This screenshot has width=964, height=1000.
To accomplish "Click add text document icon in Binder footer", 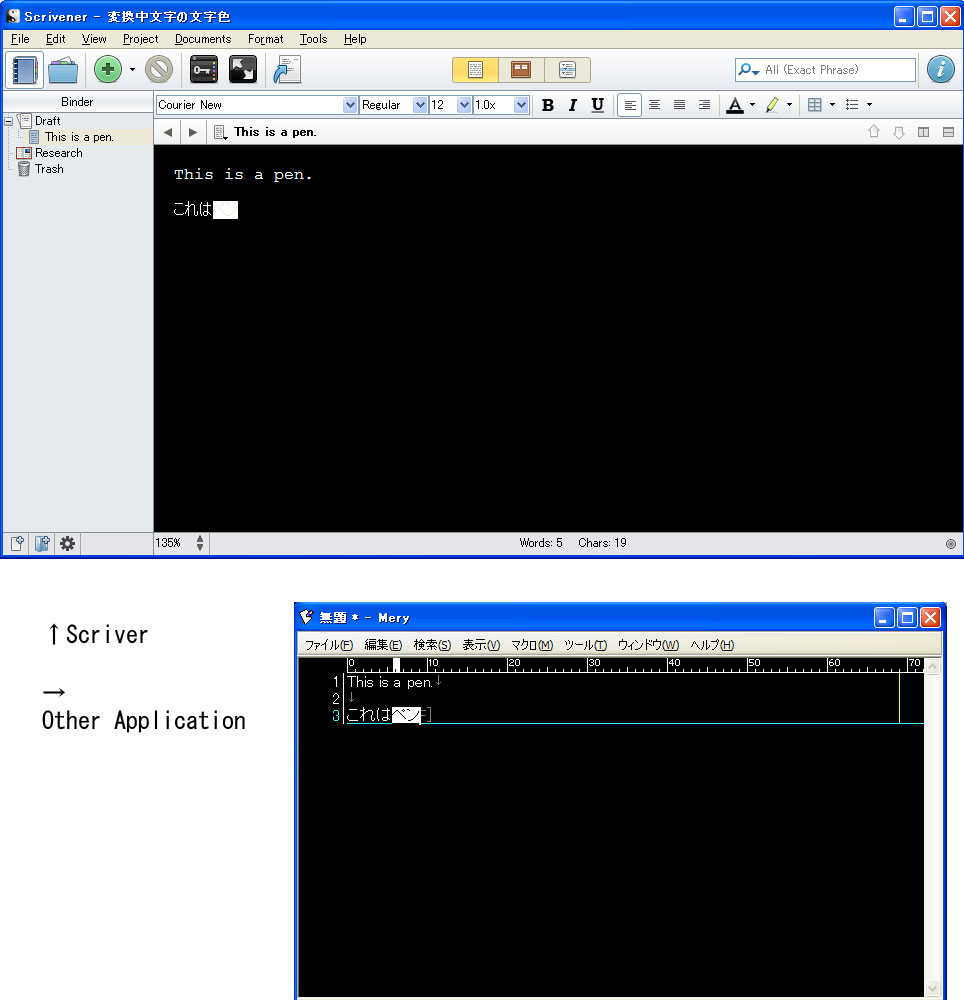I will pyautogui.click(x=17, y=543).
